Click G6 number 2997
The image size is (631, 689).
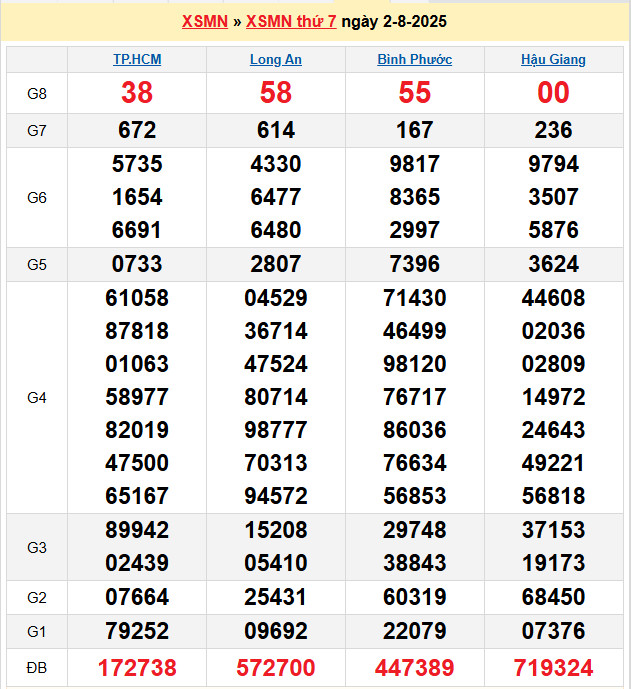[414, 230]
